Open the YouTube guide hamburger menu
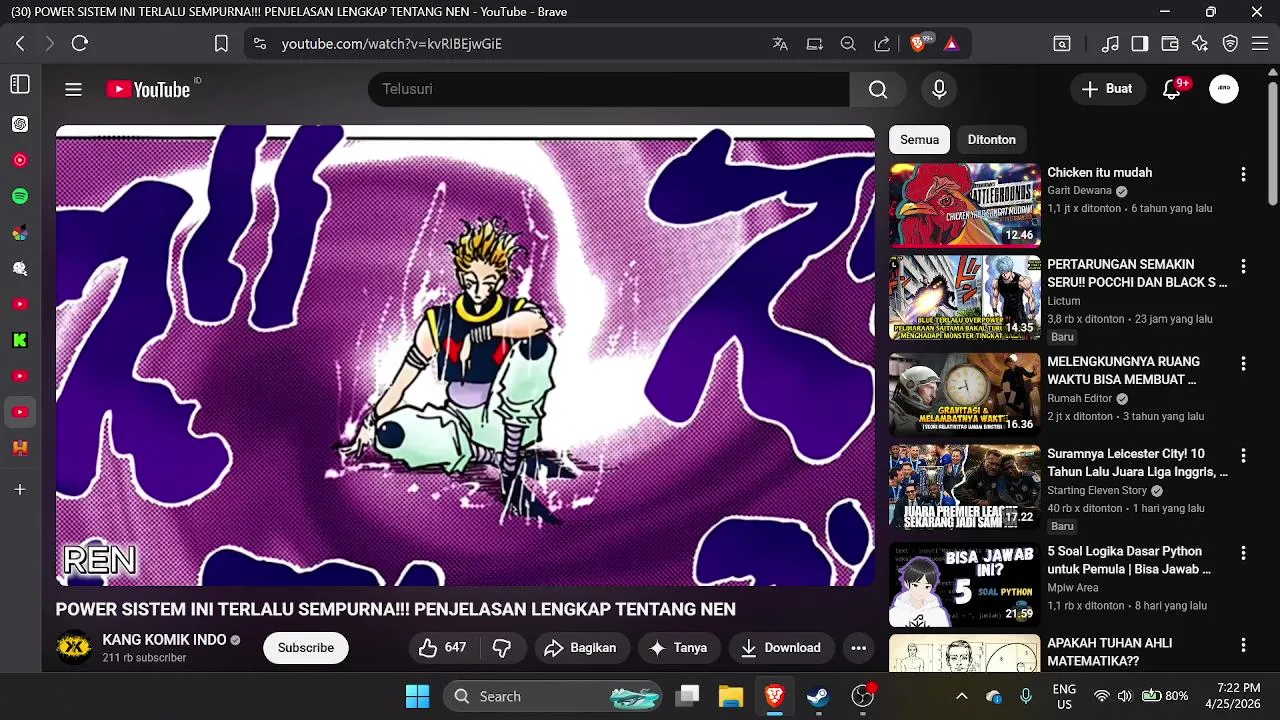 tap(73, 89)
